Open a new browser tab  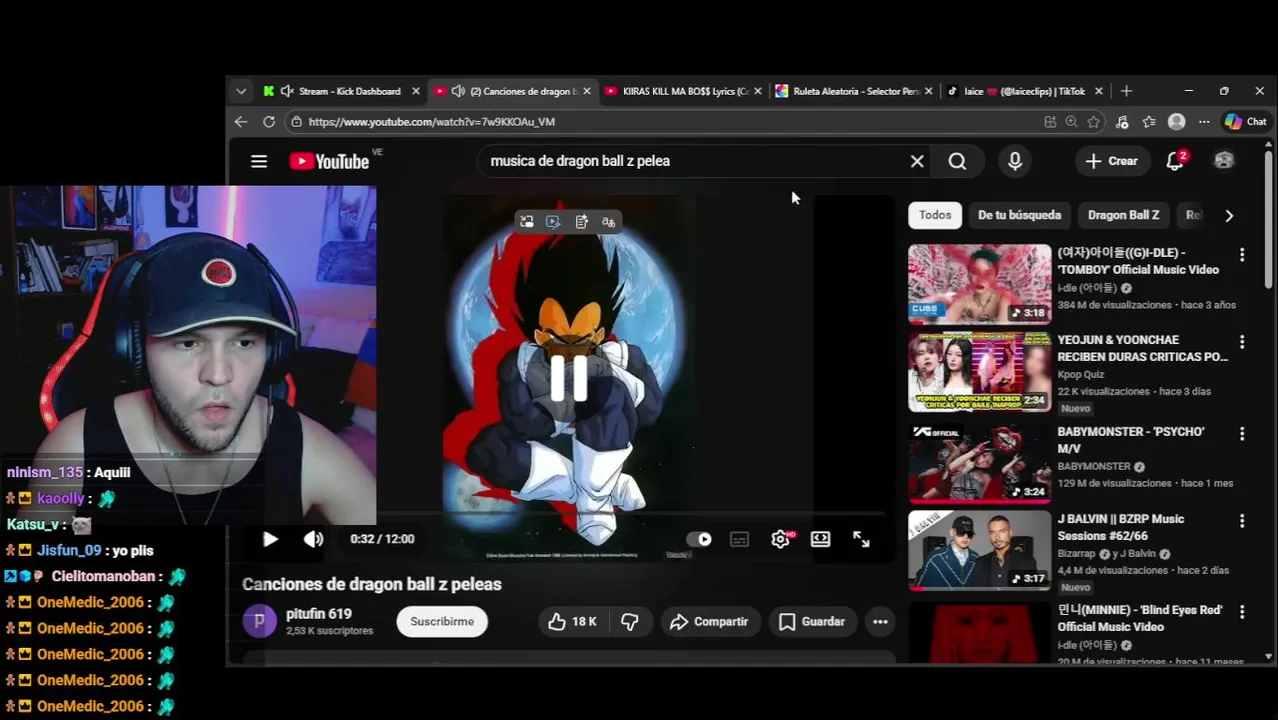click(x=1126, y=91)
